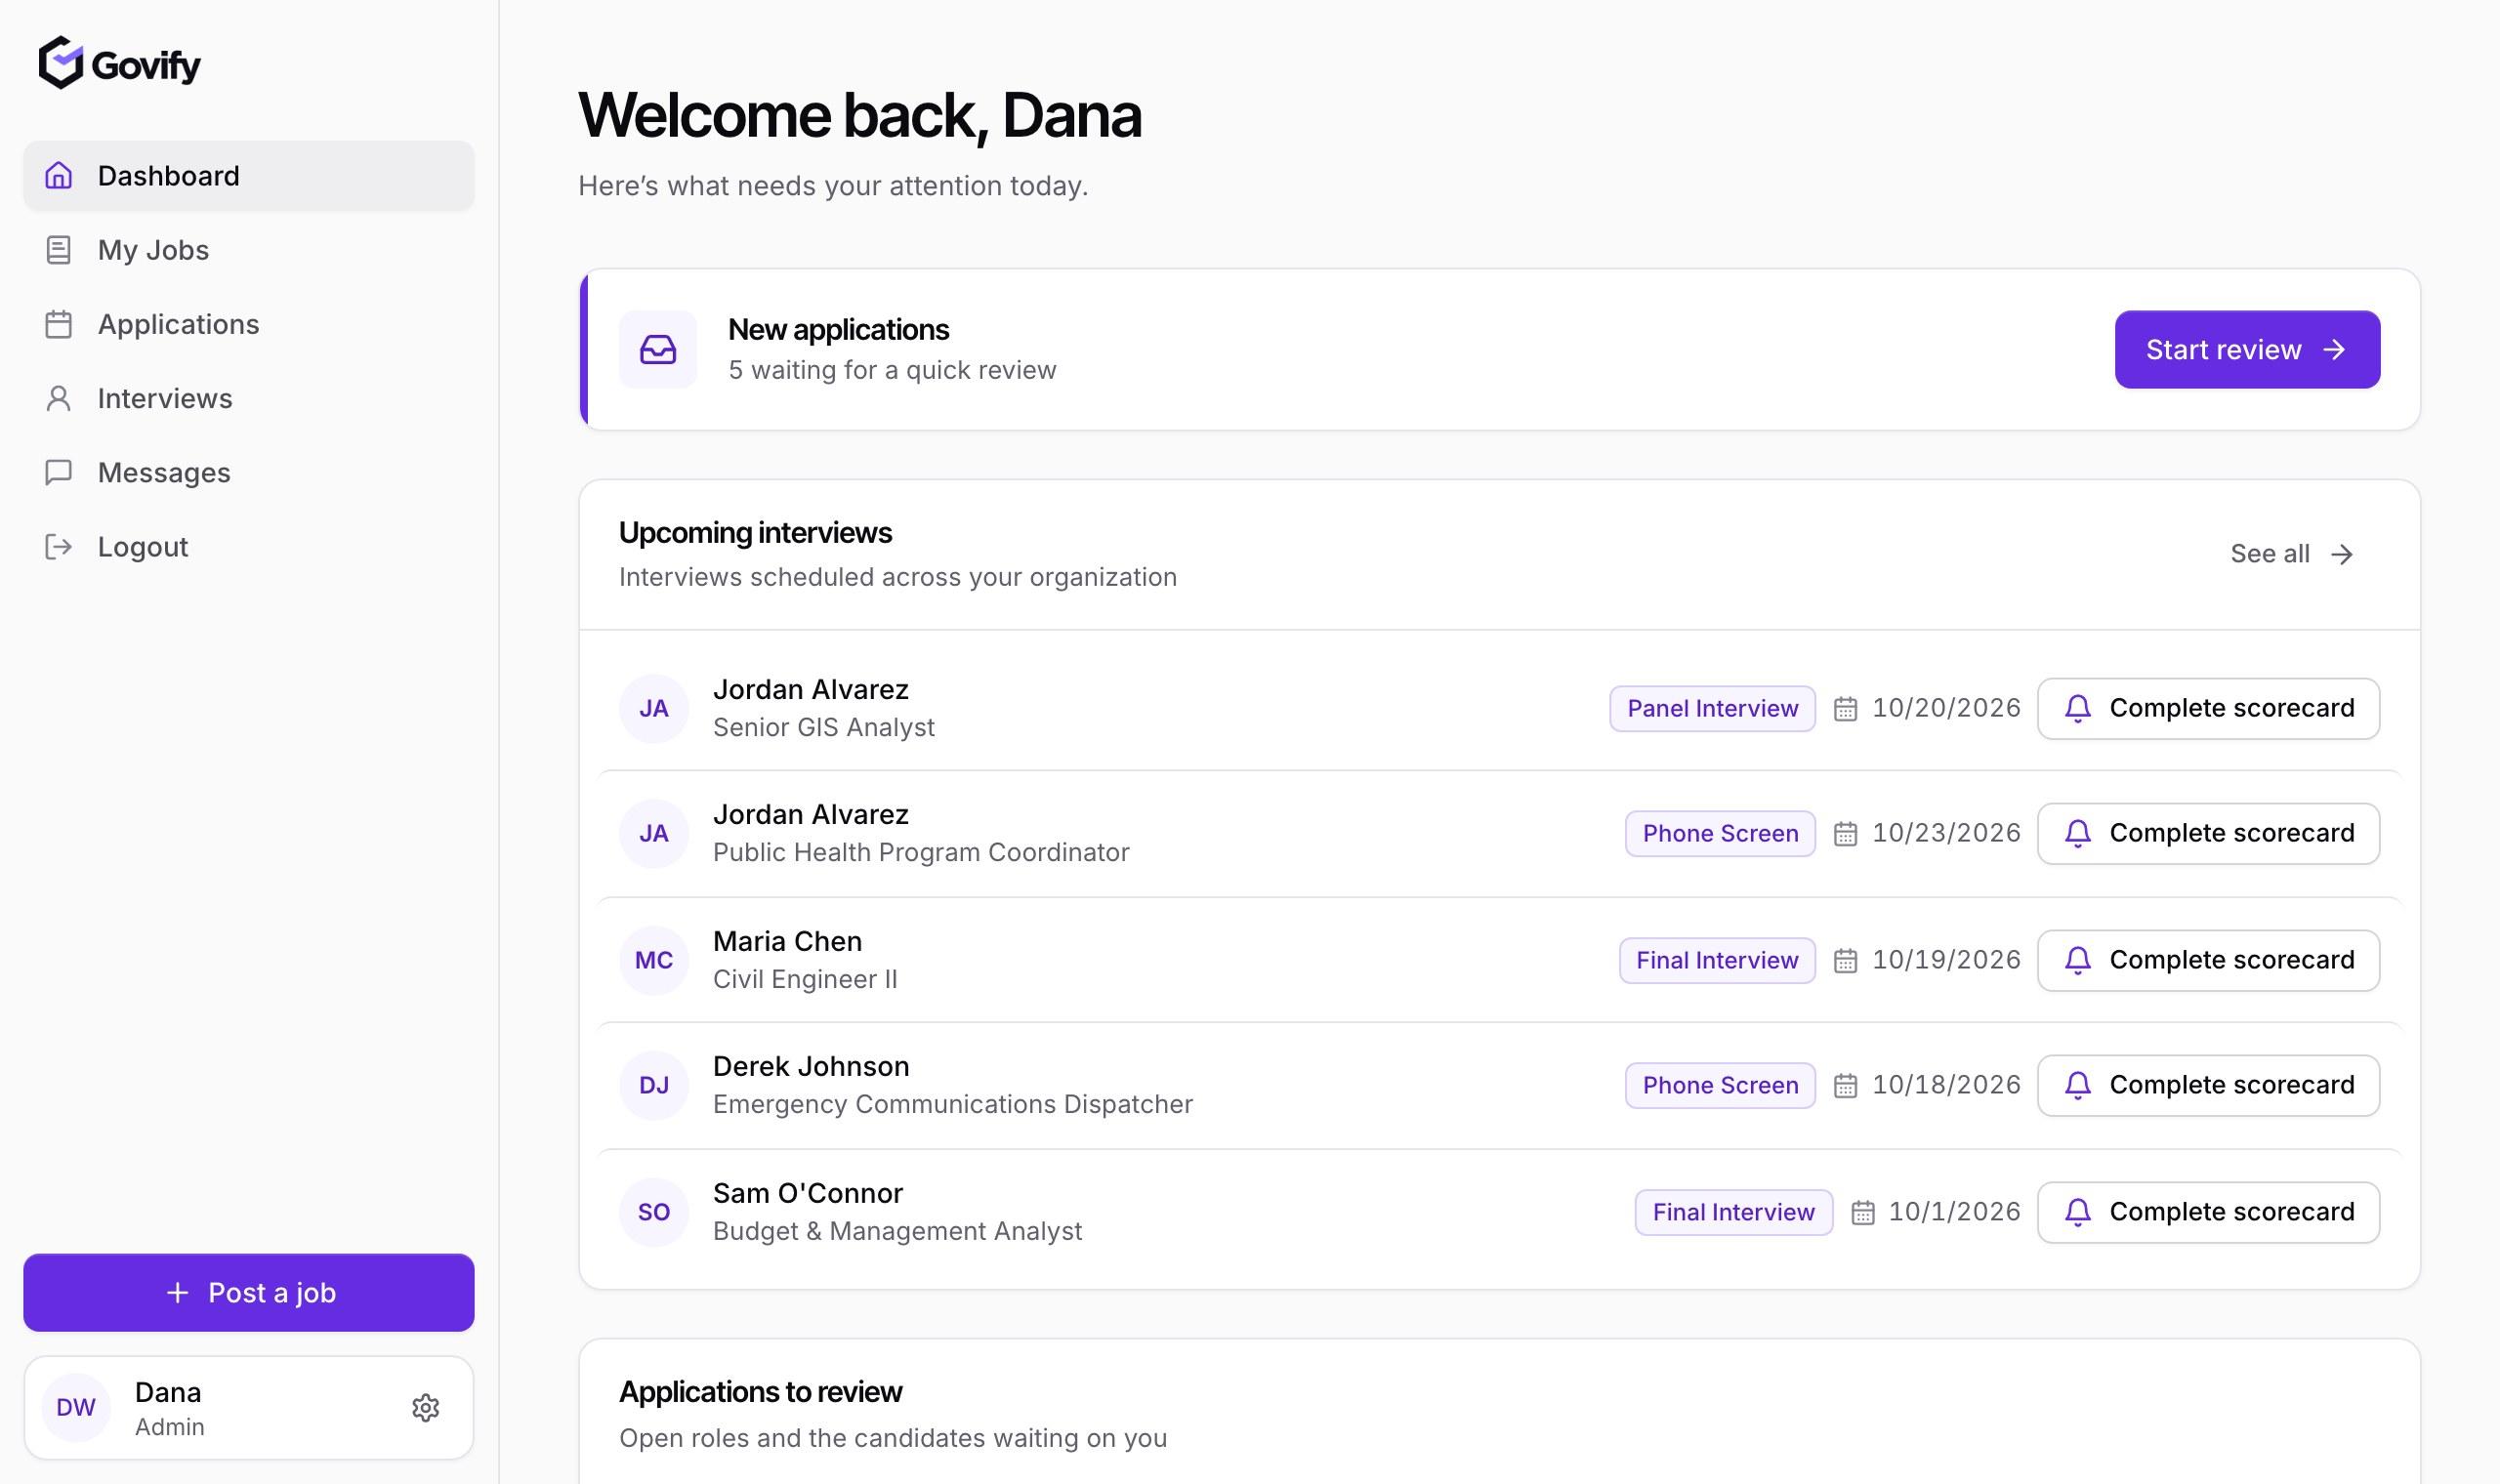The image size is (2500, 1484).
Task: Open the Interviews page
Action: (x=249, y=398)
